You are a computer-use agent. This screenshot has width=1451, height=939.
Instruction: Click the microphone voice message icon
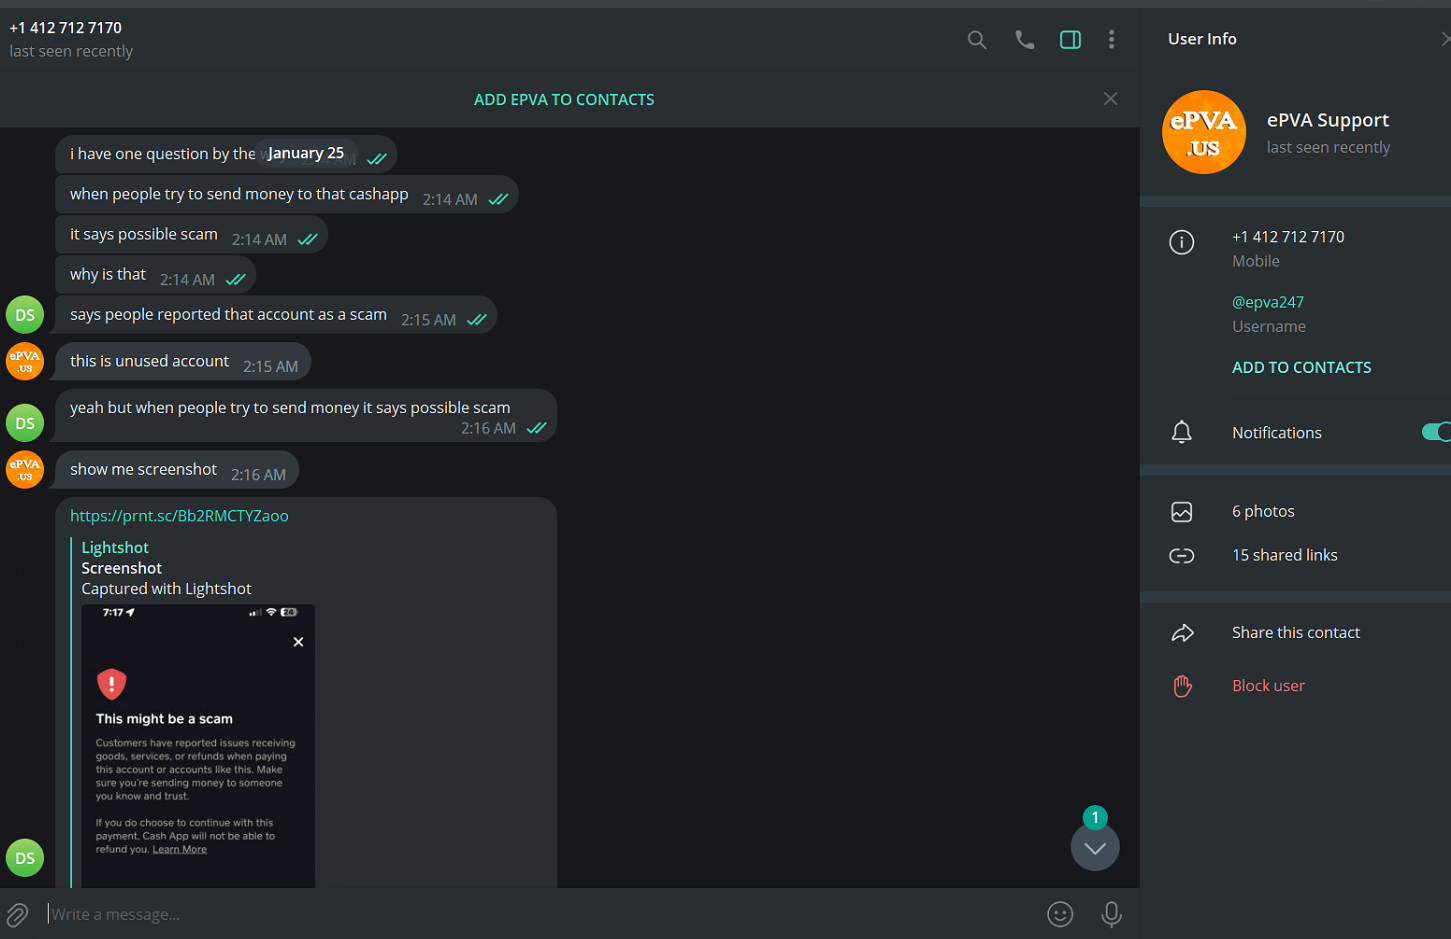(1111, 914)
